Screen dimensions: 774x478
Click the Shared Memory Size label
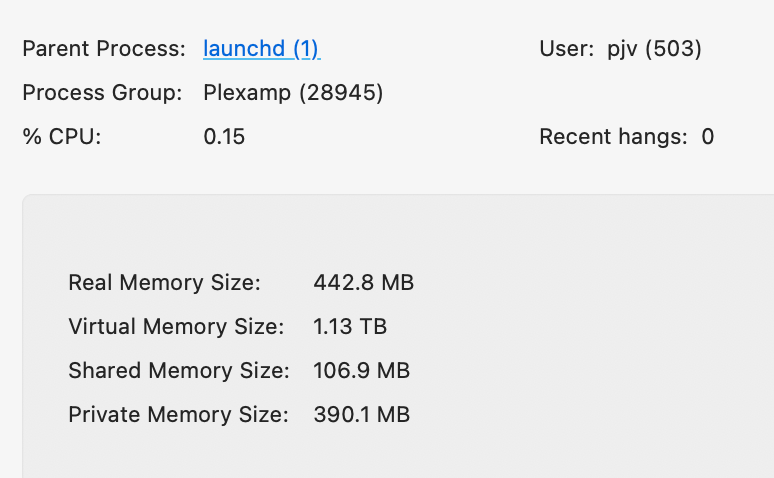click(179, 371)
